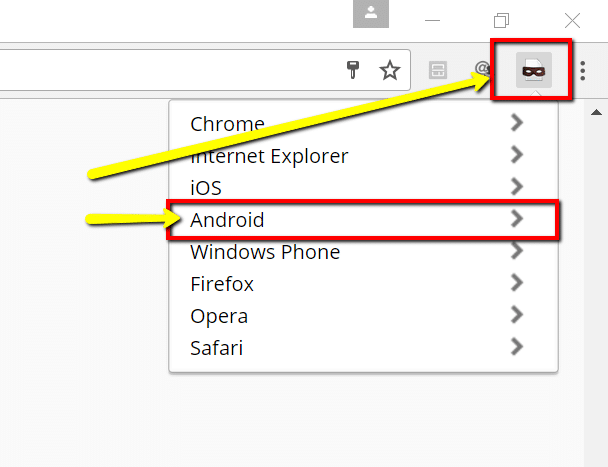Restore down the browser window
The height and width of the screenshot is (467, 608).
(x=501, y=20)
